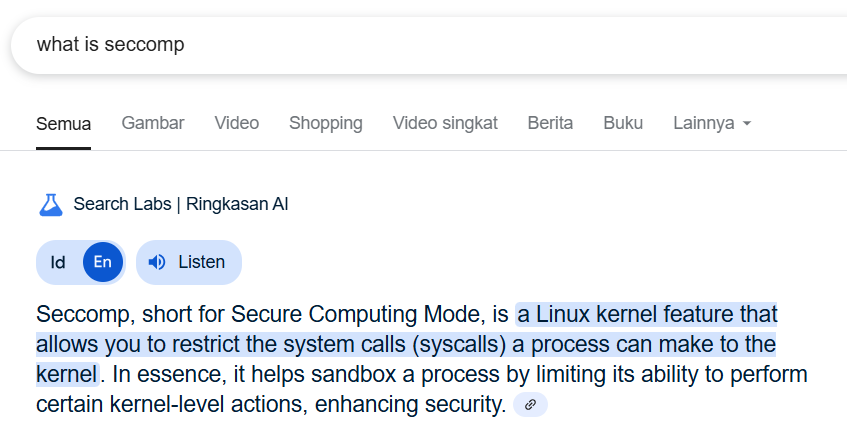Go to the Shopping tab
The image size is (847, 437).
click(x=325, y=123)
